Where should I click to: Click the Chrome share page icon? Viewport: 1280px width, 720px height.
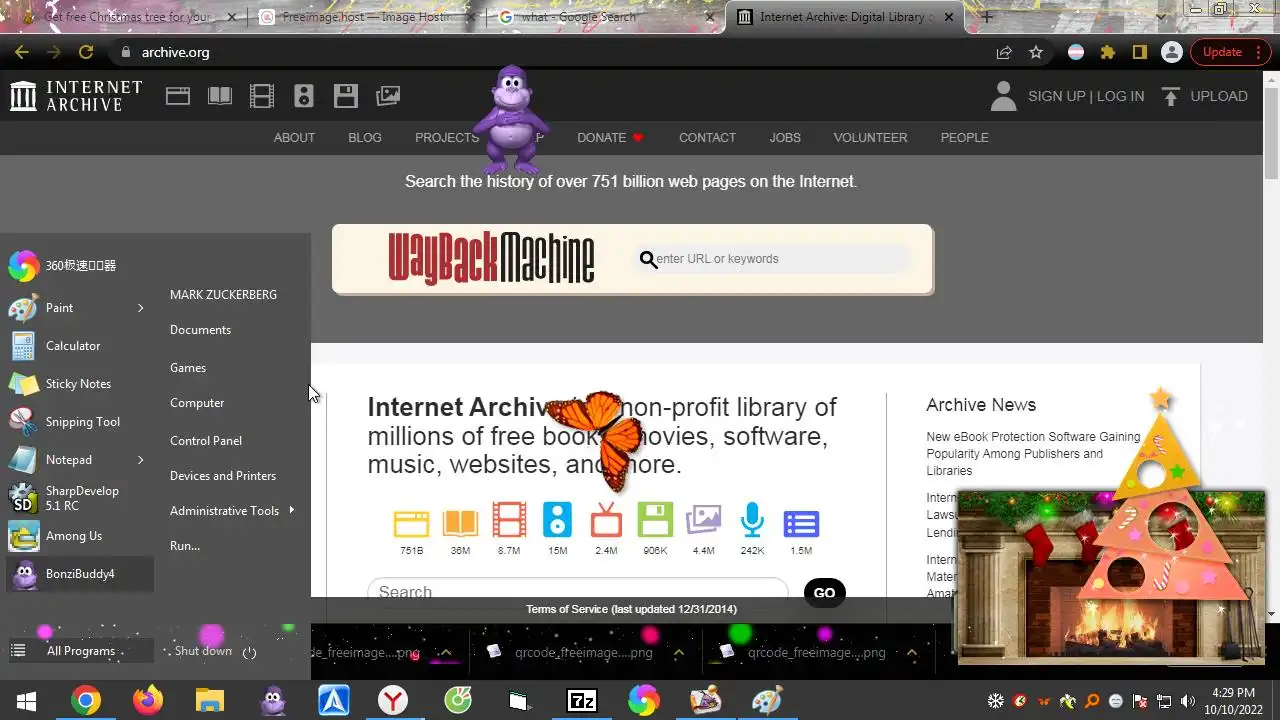[x=1004, y=52]
